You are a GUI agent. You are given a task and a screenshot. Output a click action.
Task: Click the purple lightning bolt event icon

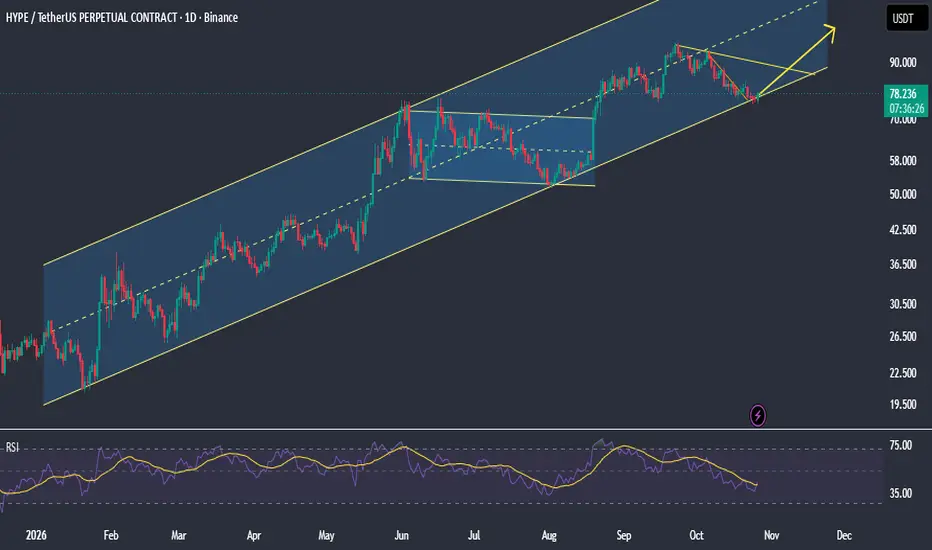coord(757,415)
